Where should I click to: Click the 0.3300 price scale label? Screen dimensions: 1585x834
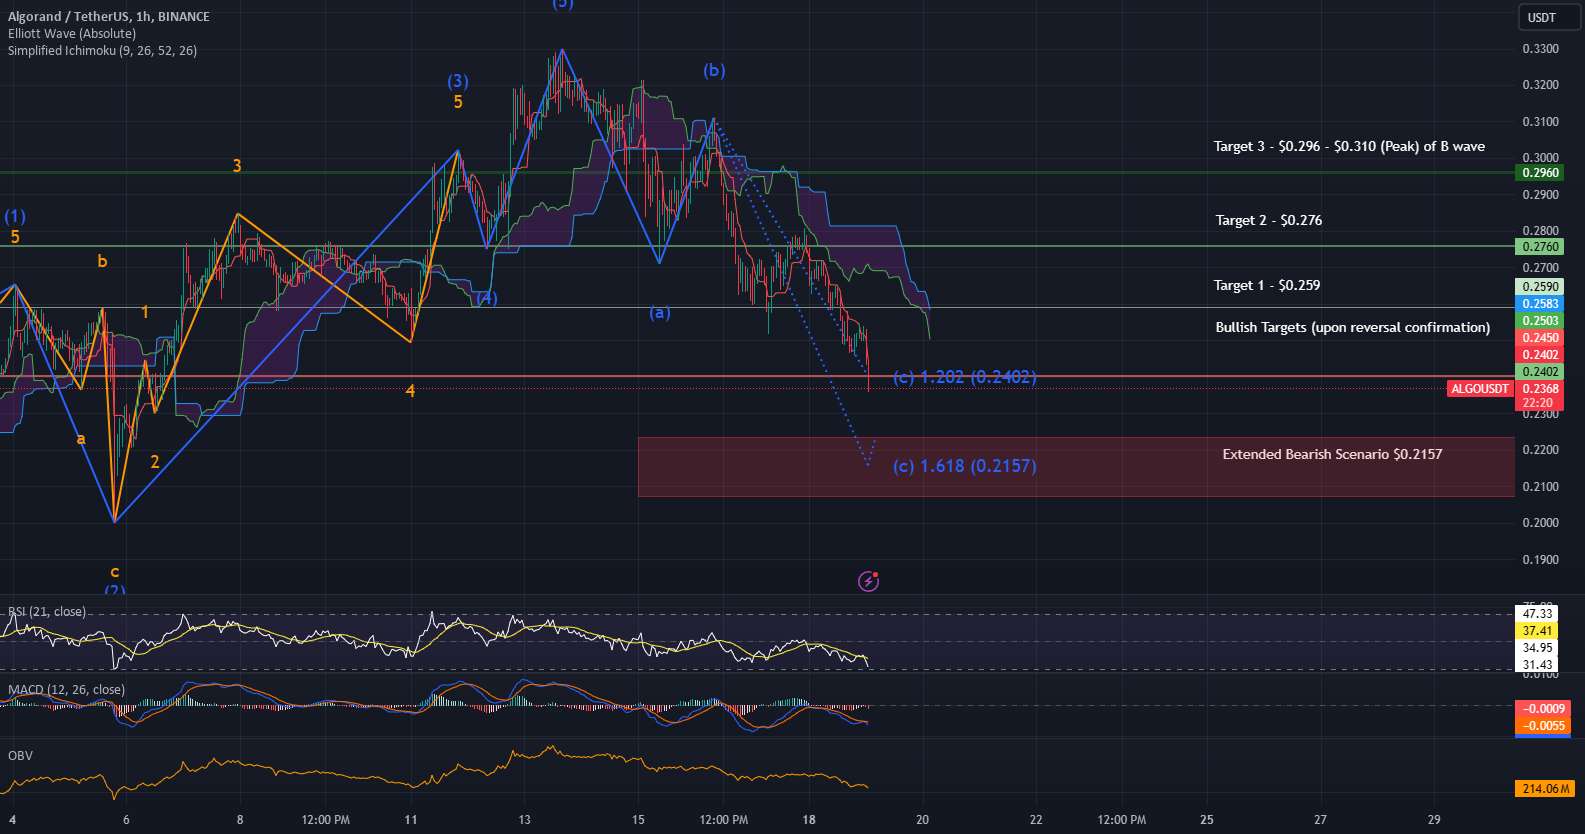pos(1540,49)
